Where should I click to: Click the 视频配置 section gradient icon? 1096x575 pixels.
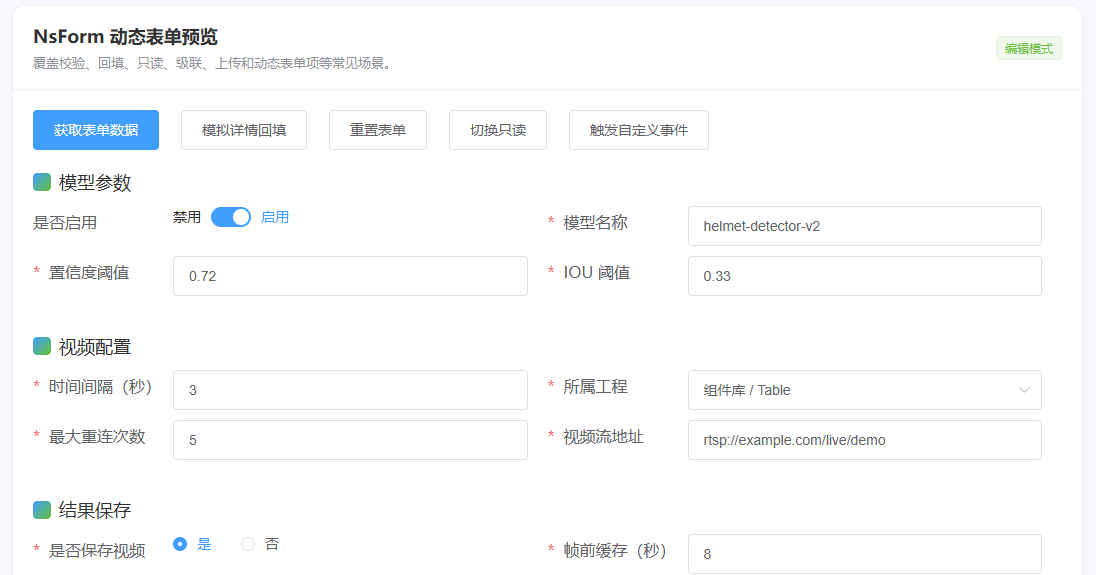tap(42, 346)
